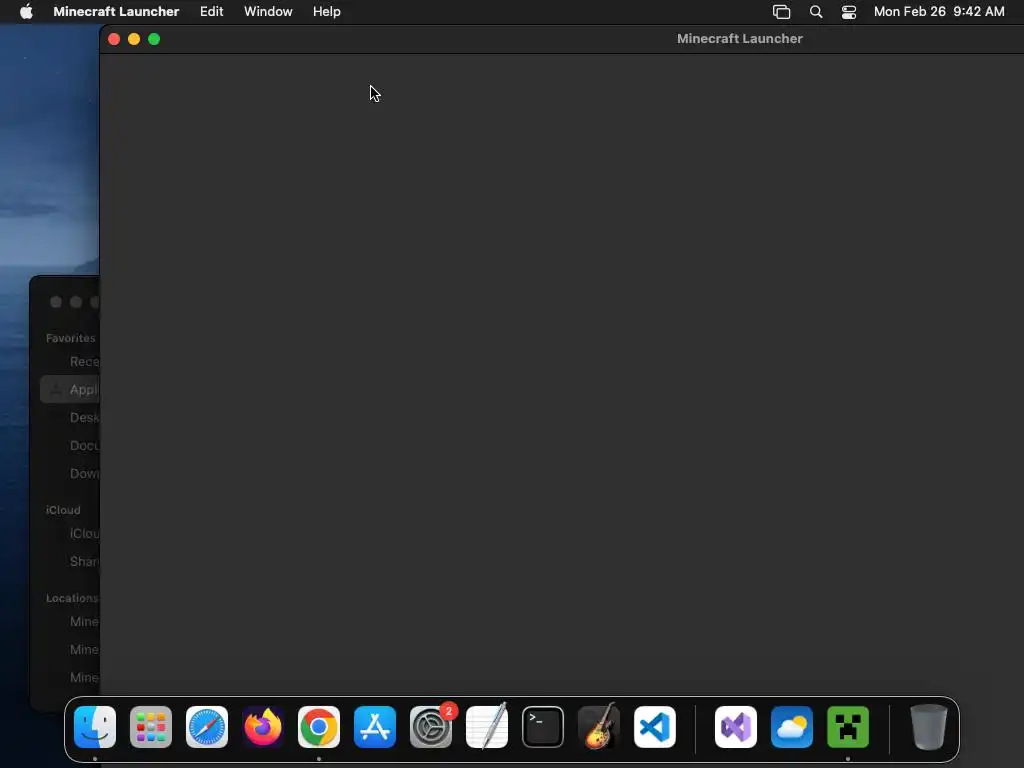
Task: Open Visual Studio Code dock icon
Action: [655, 727]
